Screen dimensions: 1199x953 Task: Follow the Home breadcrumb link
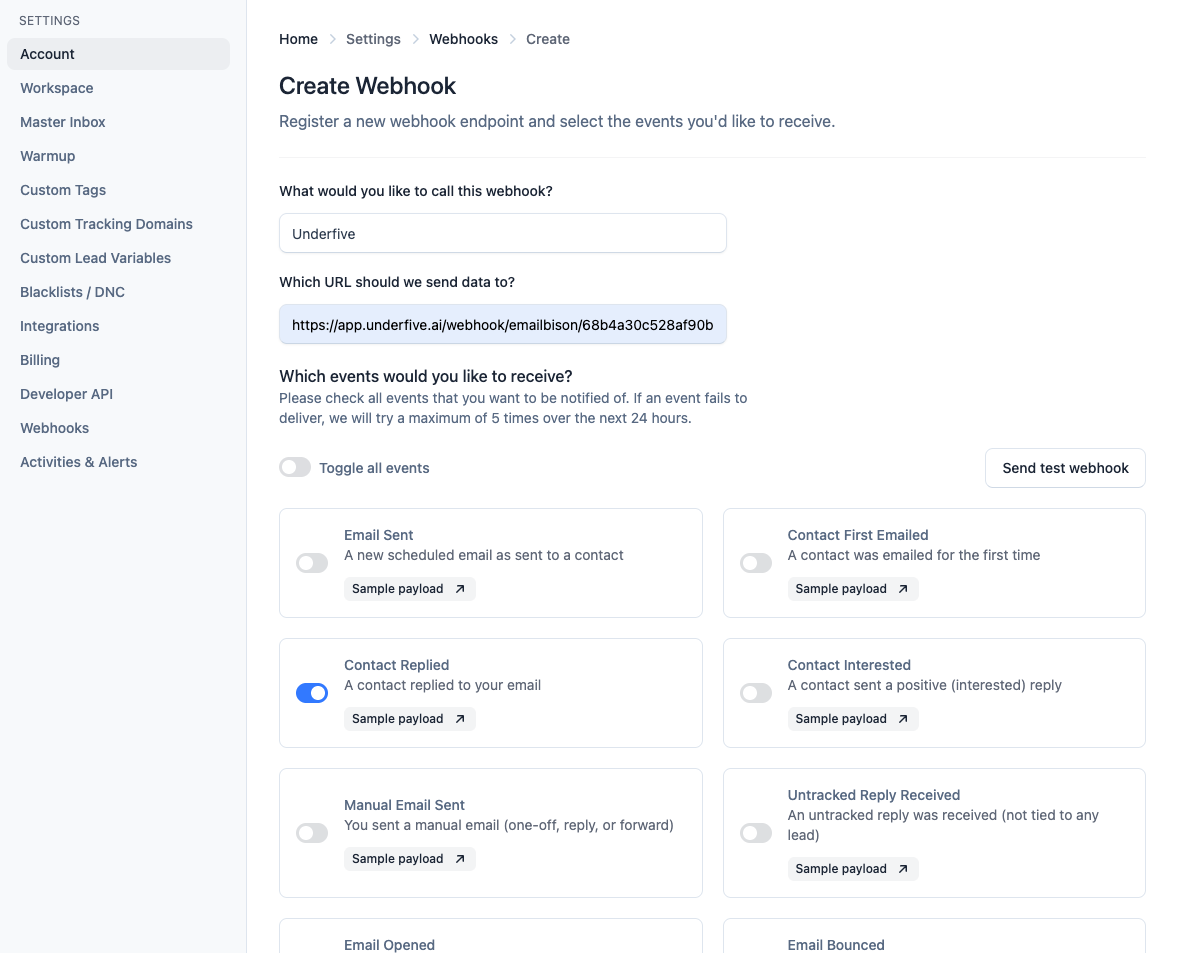(x=298, y=39)
